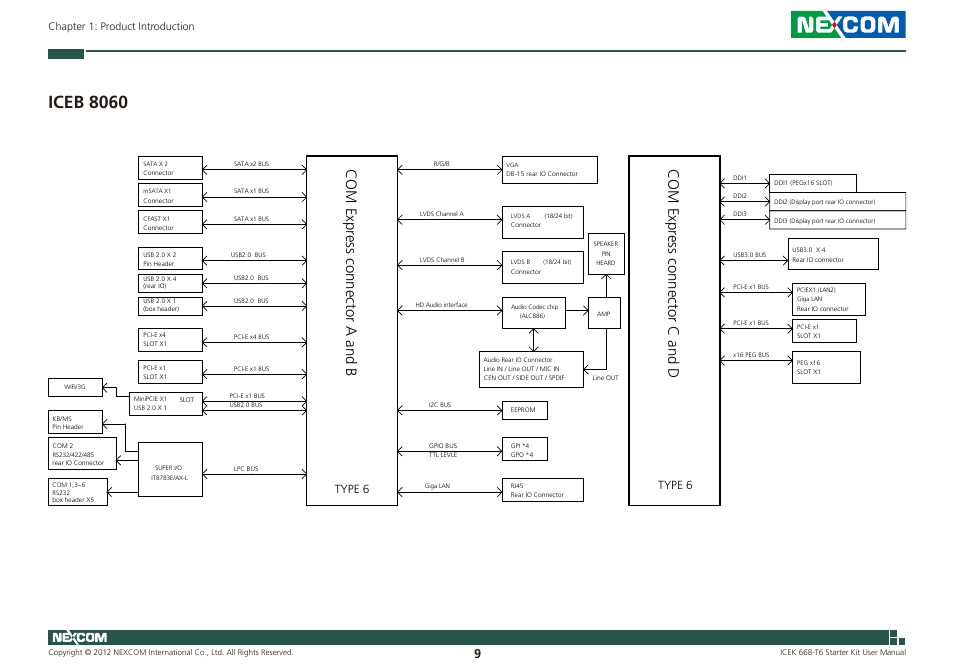954x672 pixels.
Task: Select the 'DDI2 (Display port rear IO connector)' box
Action: [838, 202]
